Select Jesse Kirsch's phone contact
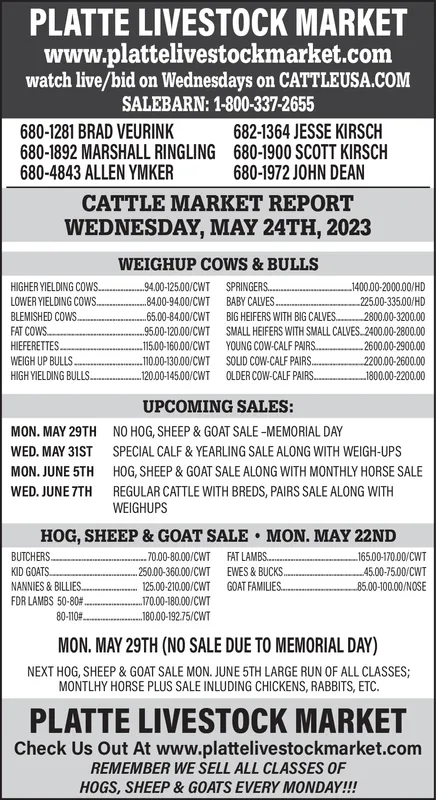Image resolution: width=436 pixels, height=800 pixels. pos(307,132)
